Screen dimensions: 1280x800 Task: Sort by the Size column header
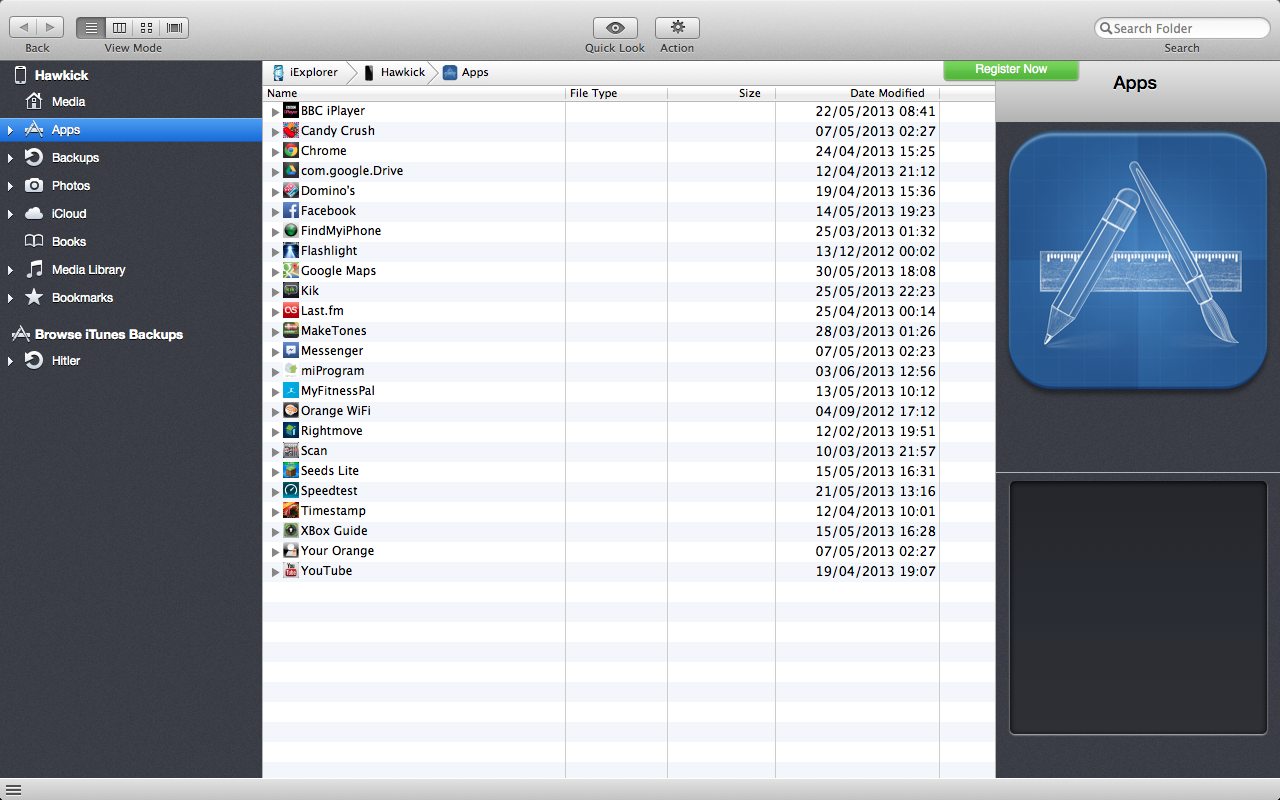tap(721, 93)
